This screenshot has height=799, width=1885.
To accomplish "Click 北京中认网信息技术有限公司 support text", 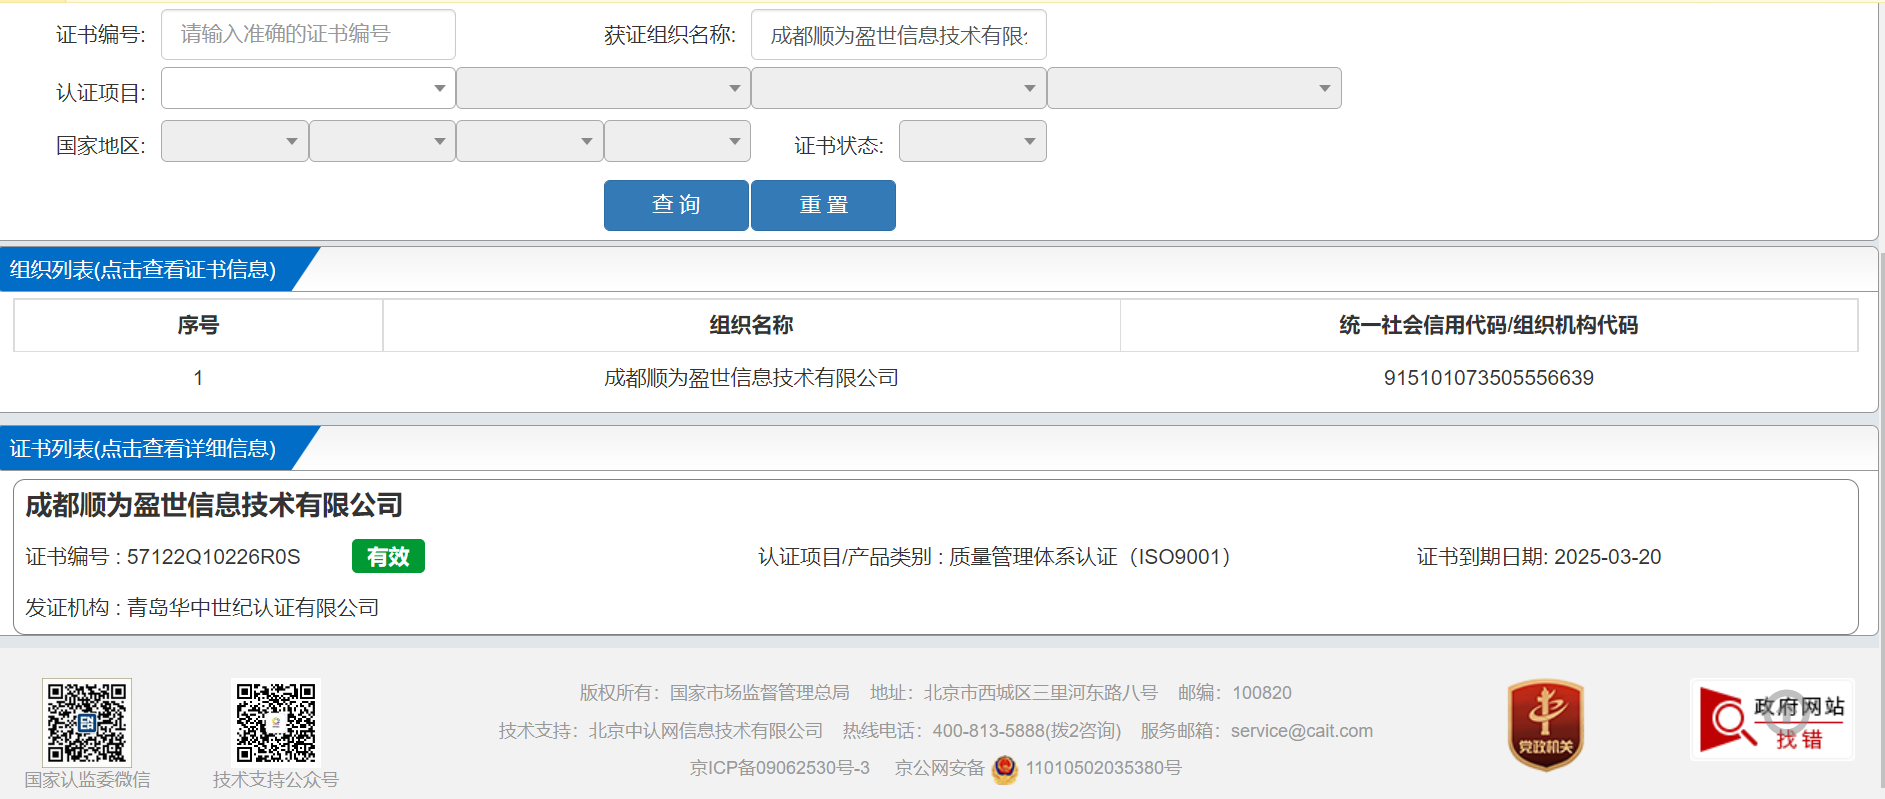I will point(705,731).
